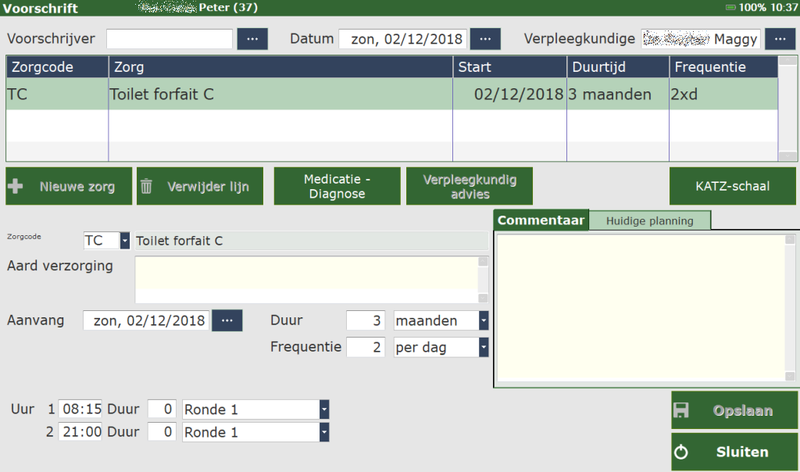Expand the maanden duration unit dropdown
The height and width of the screenshot is (472, 800).
(x=483, y=321)
